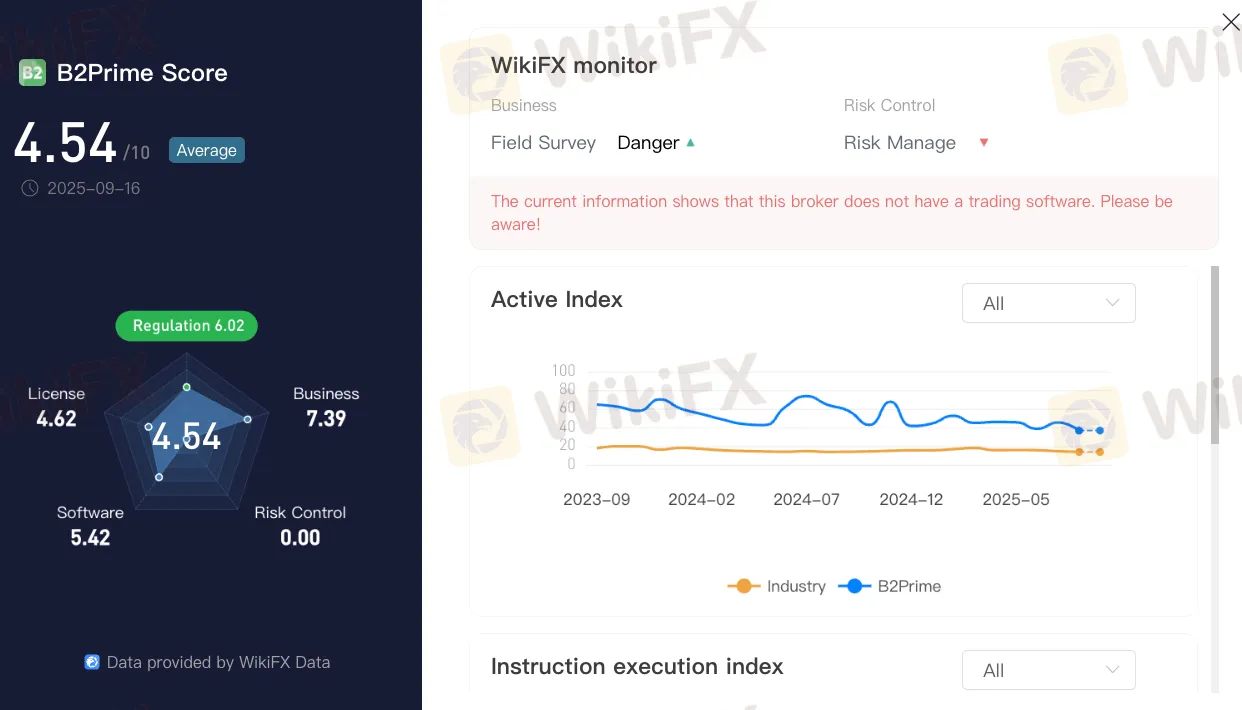Click the Average rating badge
1242x710 pixels.
tap(206, 151)
